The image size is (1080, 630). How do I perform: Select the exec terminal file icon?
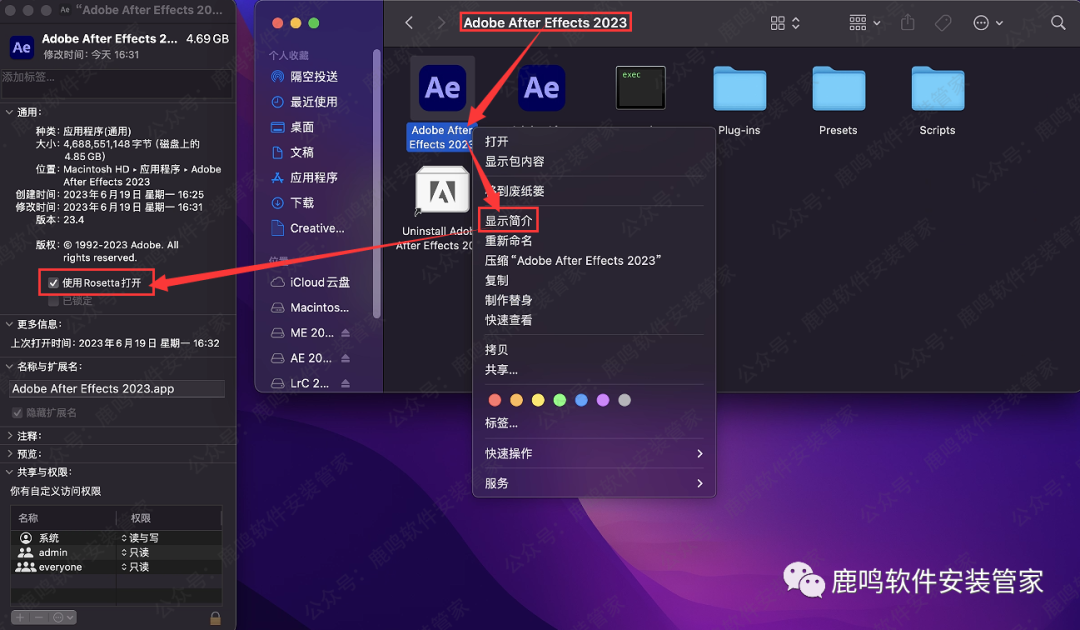(x=640, y=88)
